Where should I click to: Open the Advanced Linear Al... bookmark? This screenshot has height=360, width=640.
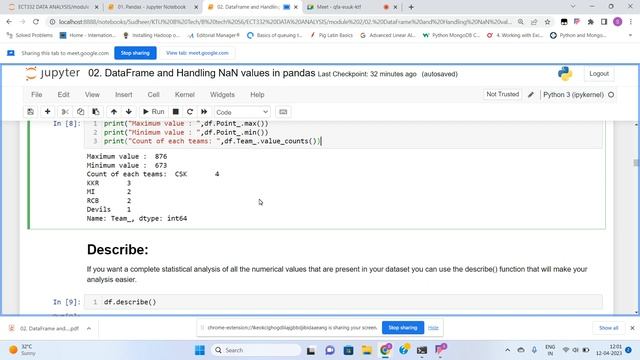(388, 36)
